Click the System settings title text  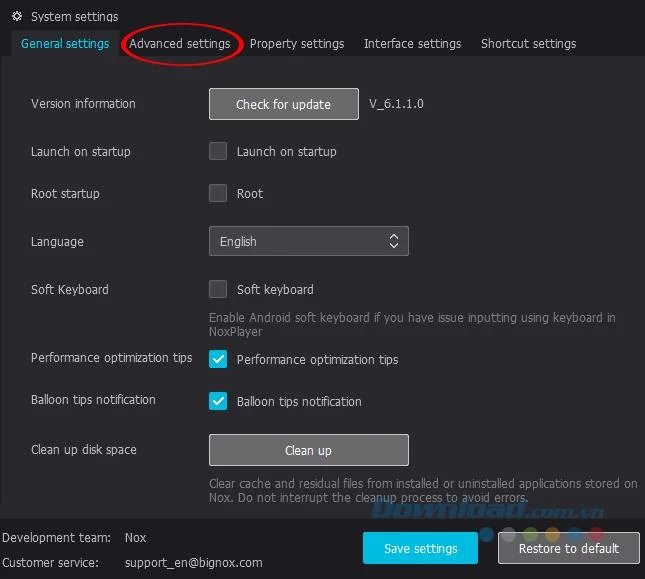74,16
